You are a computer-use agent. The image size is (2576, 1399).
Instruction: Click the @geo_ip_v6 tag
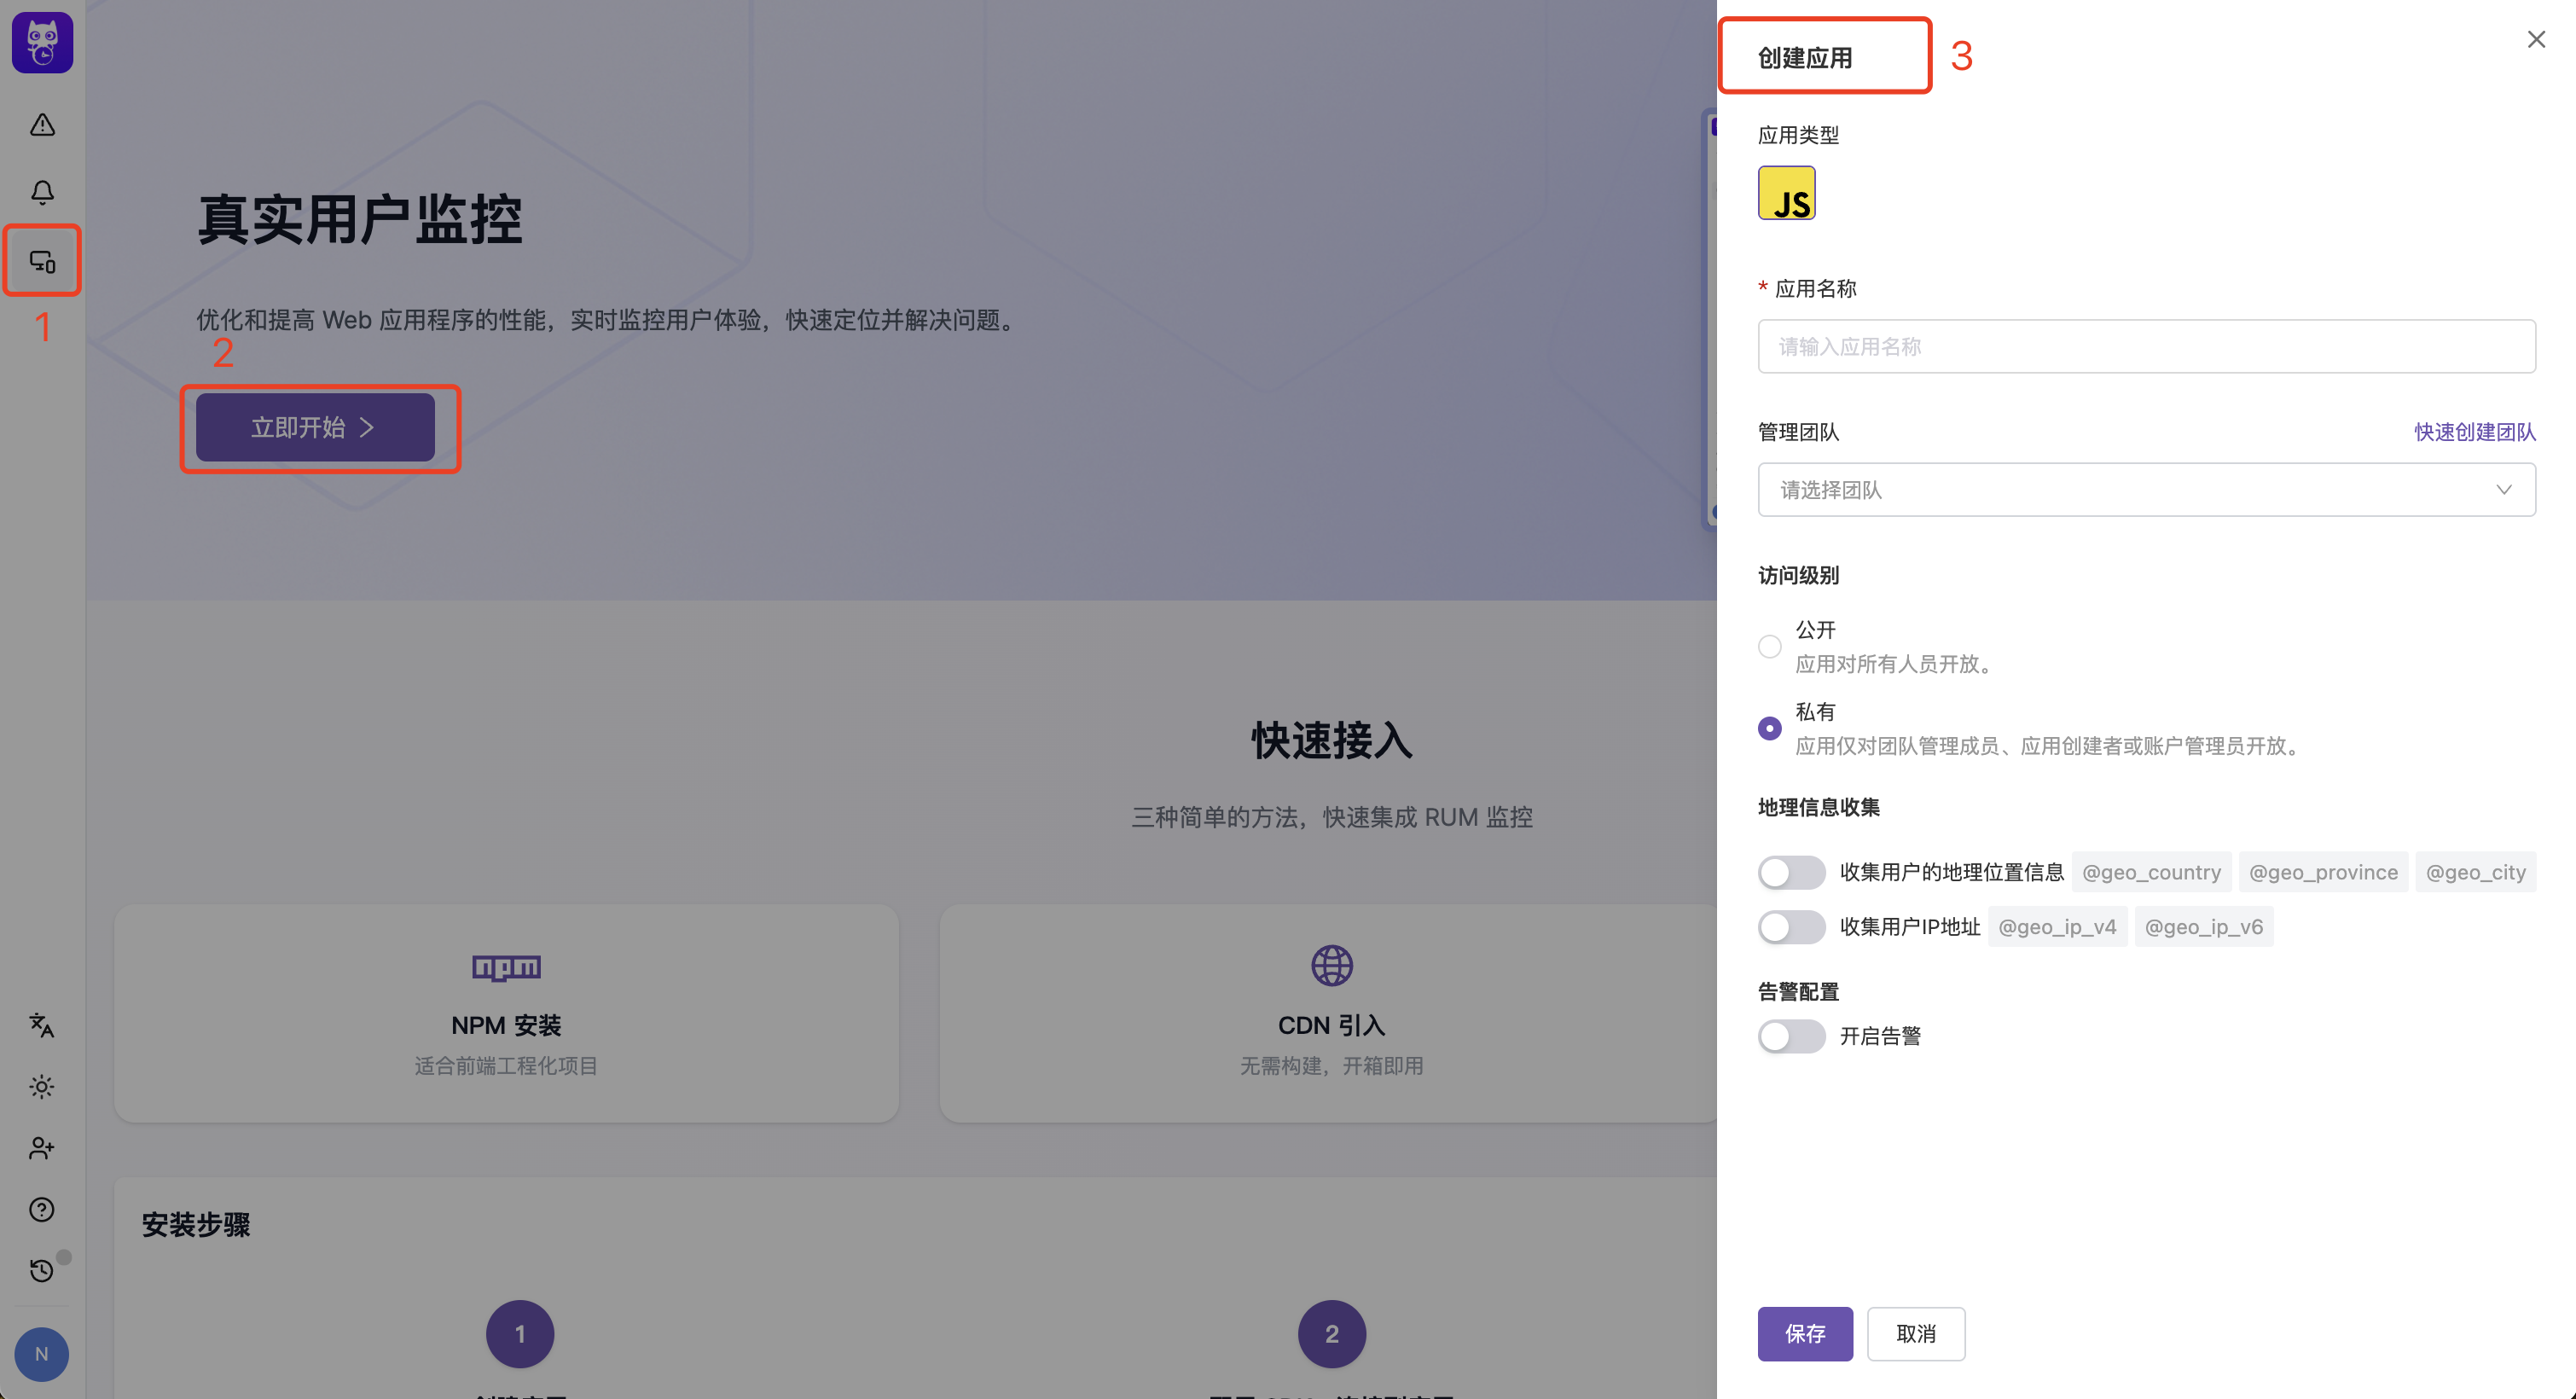tap(2204, 927)
